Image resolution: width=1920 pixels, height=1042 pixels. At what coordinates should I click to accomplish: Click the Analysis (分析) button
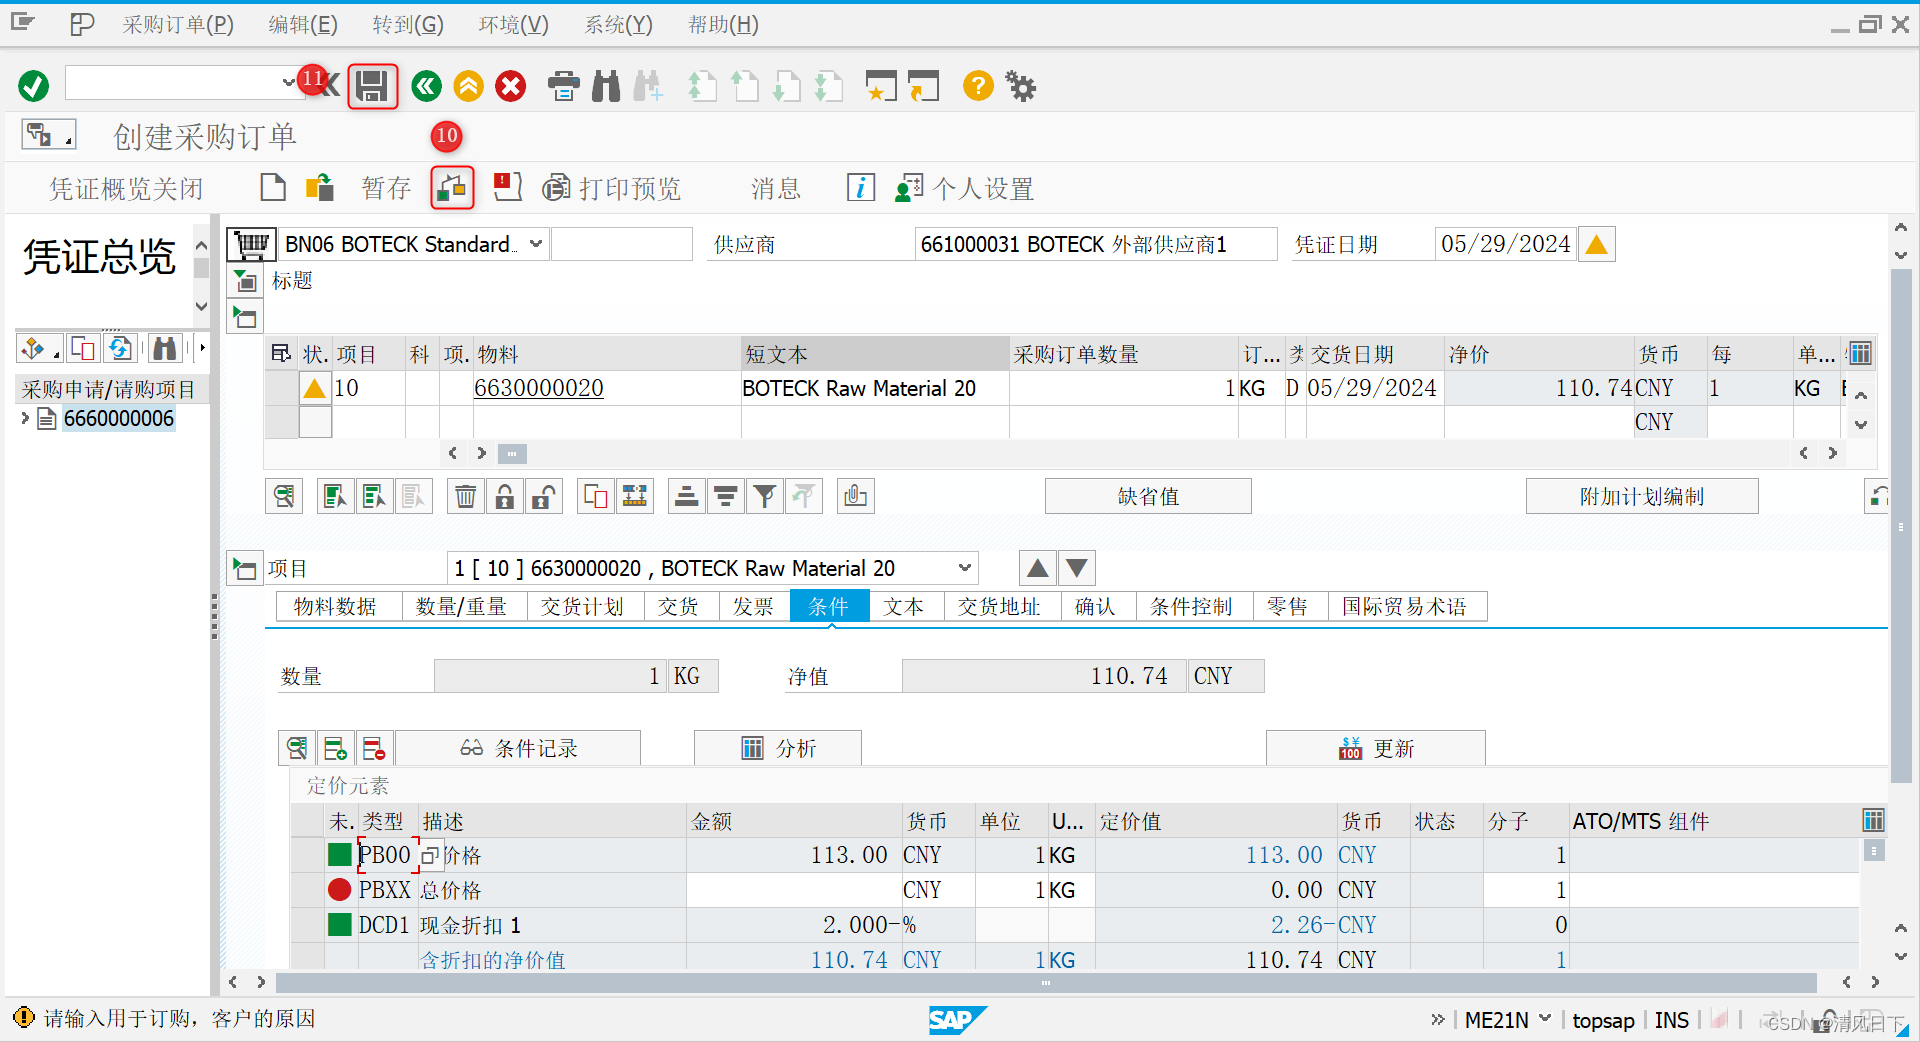click(x=778, y=748)
